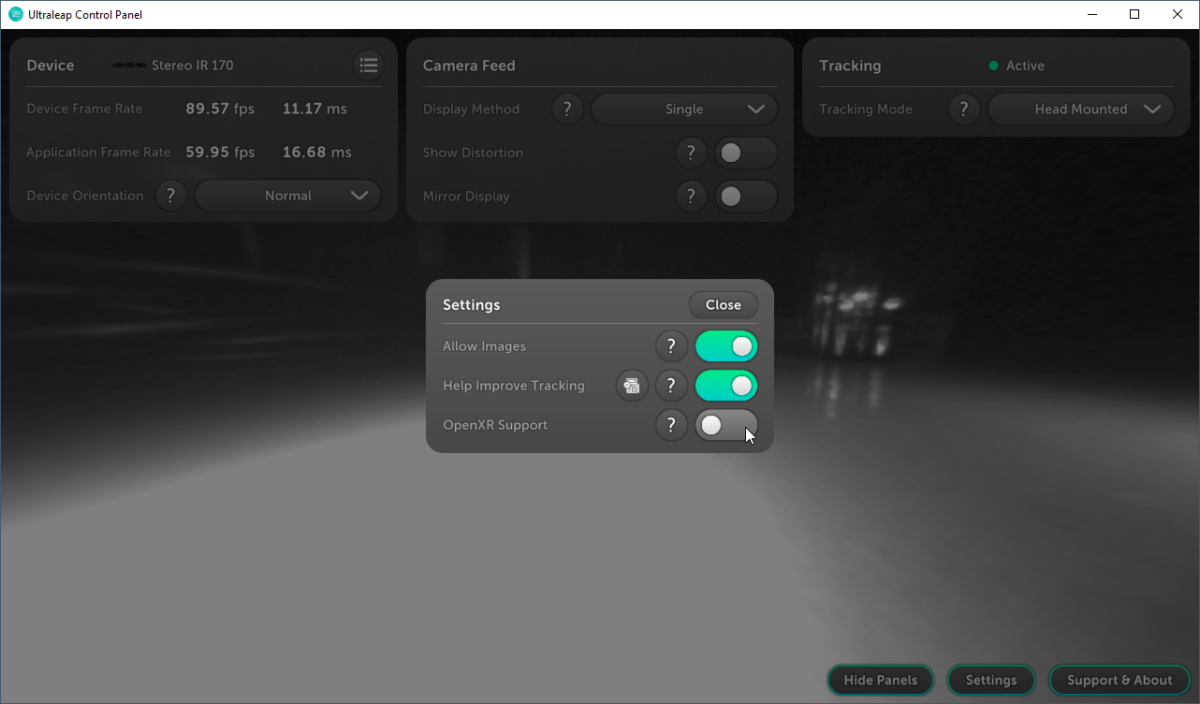
Task: Open Support & About
Action: click(x=1119, y=680)
